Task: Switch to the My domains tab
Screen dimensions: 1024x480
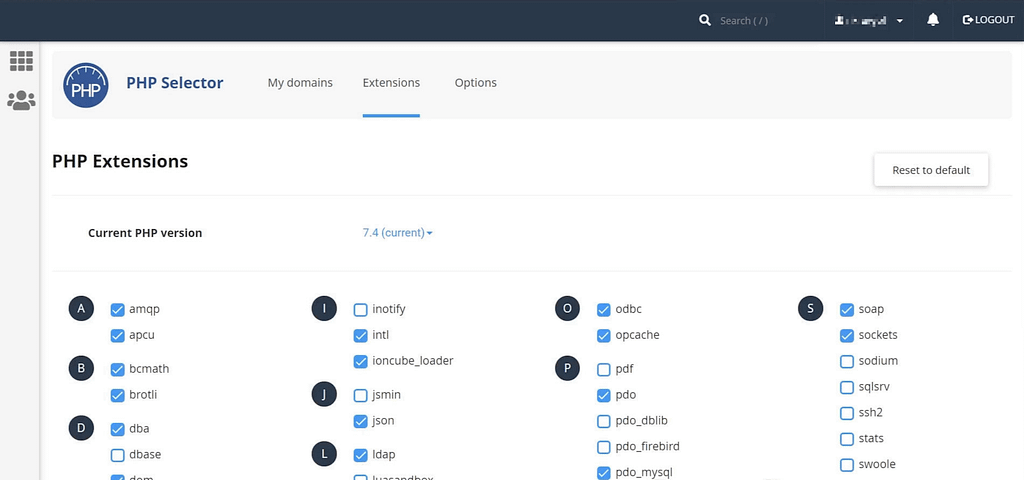Action: [300, 83]
